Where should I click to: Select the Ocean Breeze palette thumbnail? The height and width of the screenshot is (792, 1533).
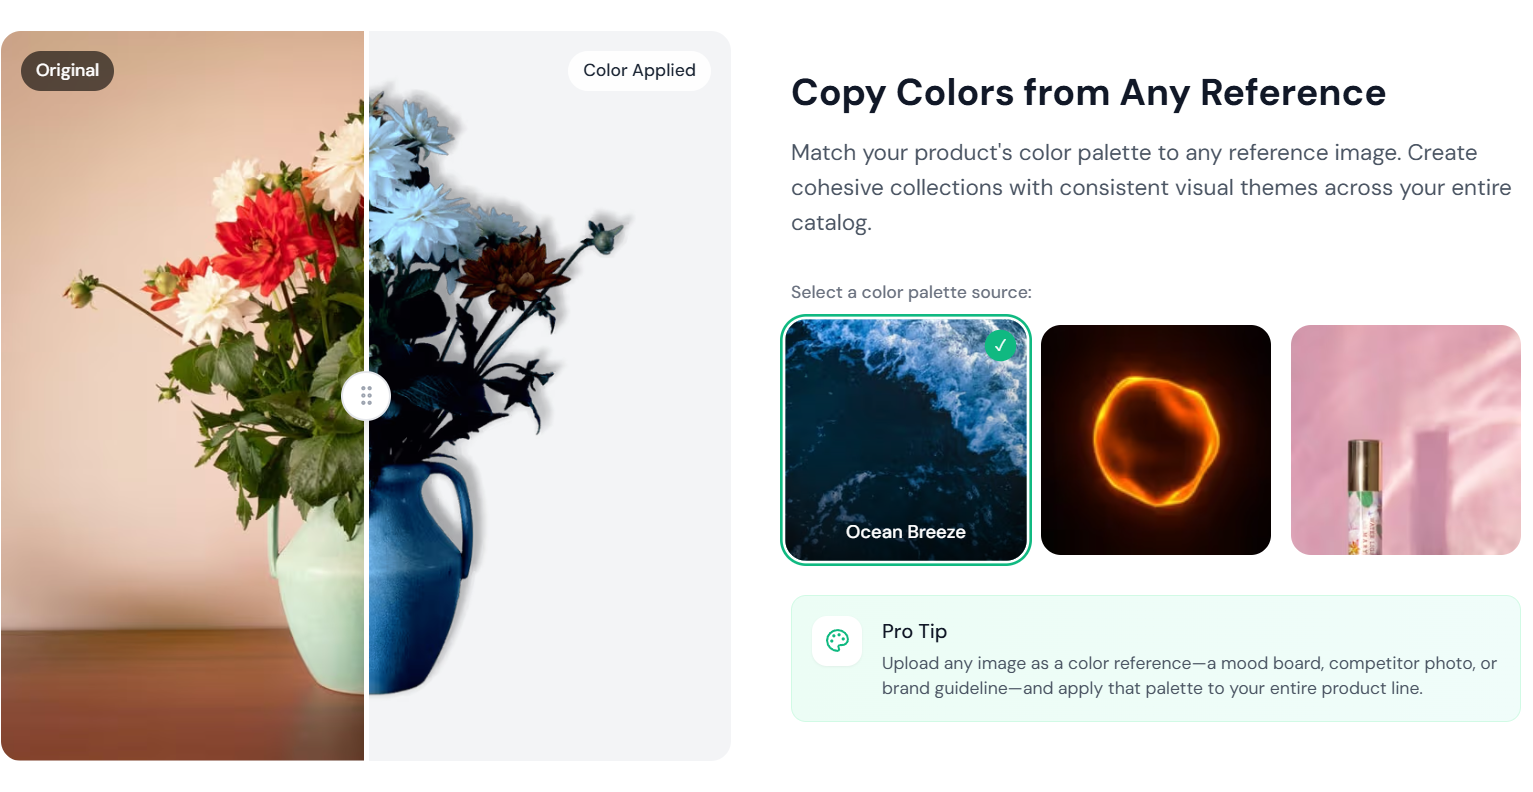pyautogui.click(x=905, y=440)
